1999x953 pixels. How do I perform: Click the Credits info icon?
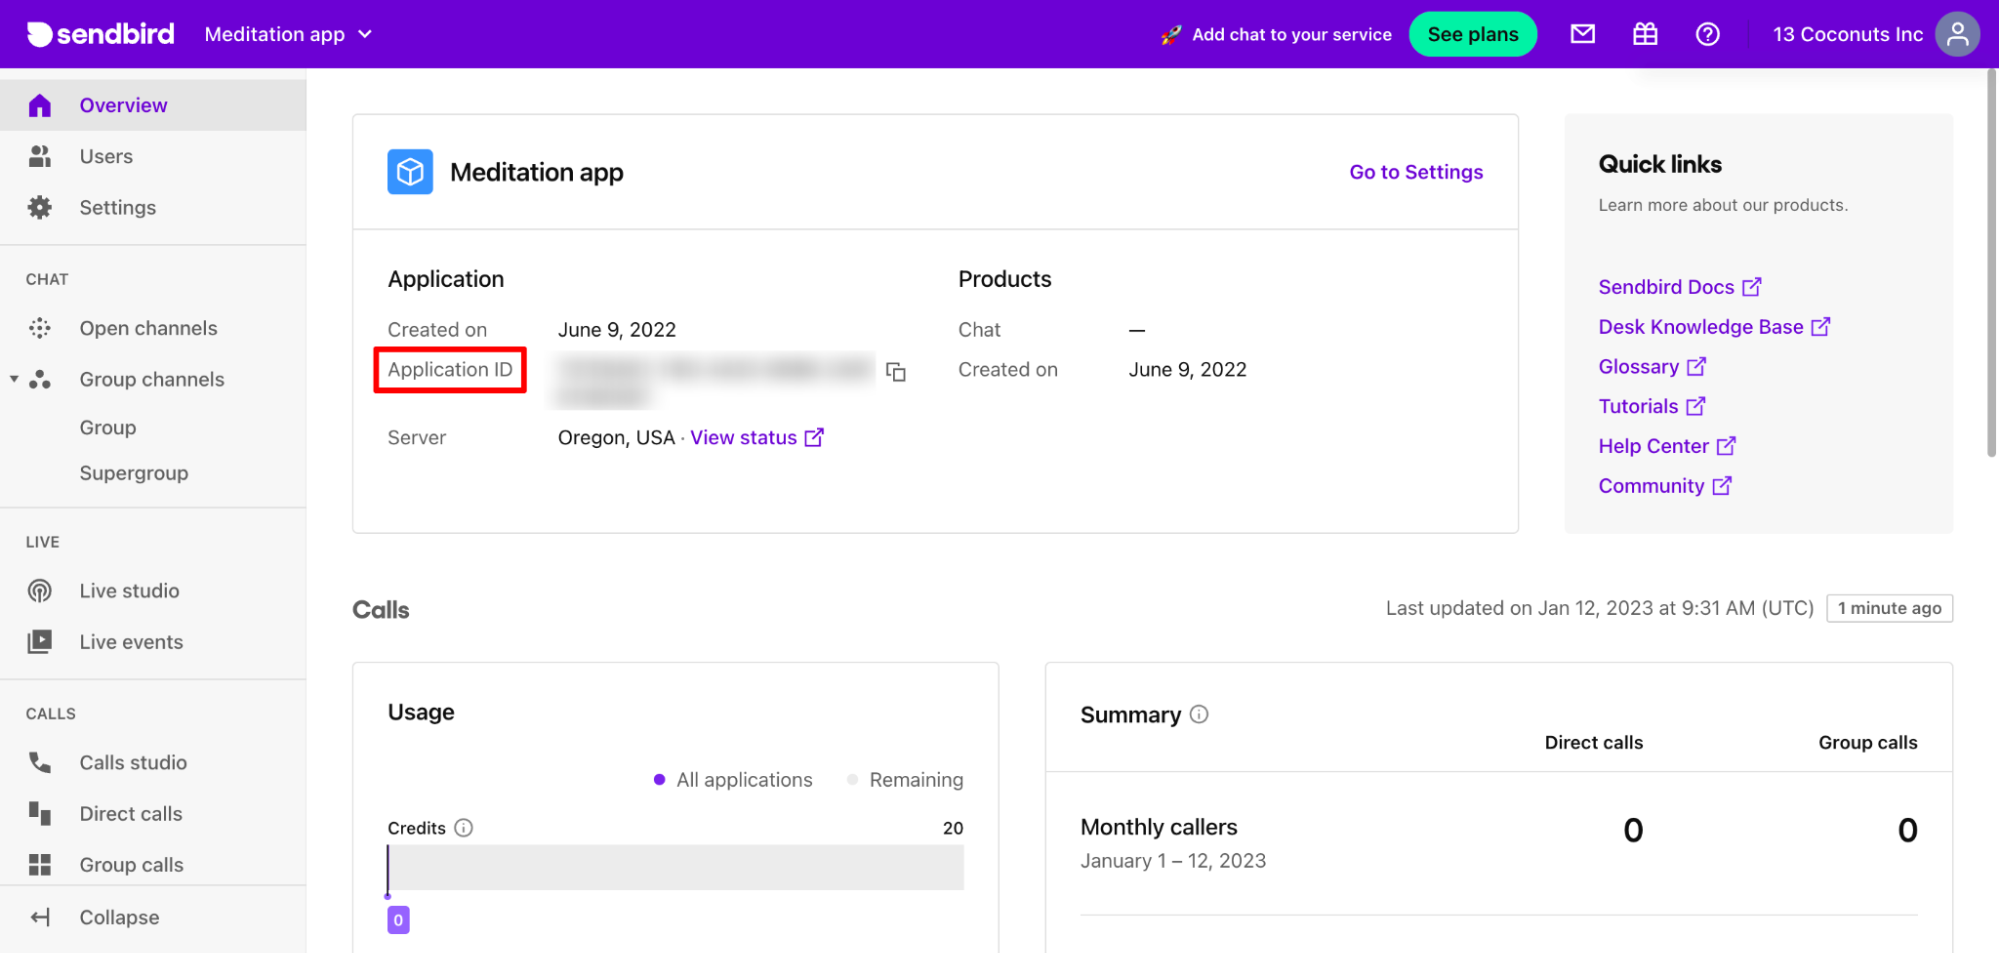[463, 828]
